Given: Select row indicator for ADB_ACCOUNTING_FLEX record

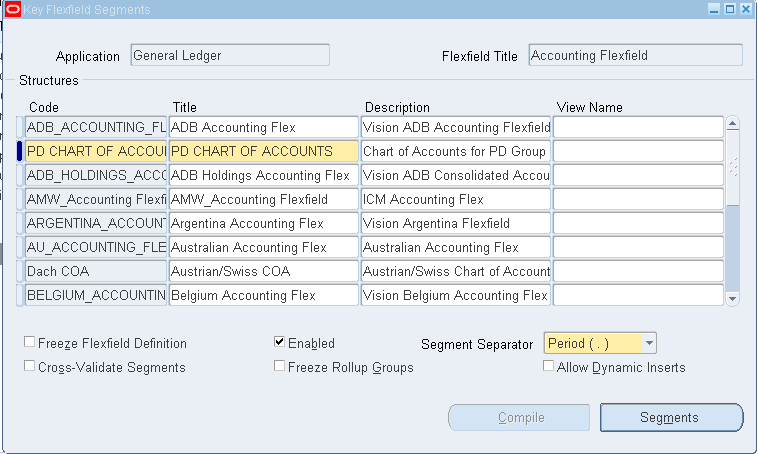Looking at the screenshot, I should tap(20, 128).
